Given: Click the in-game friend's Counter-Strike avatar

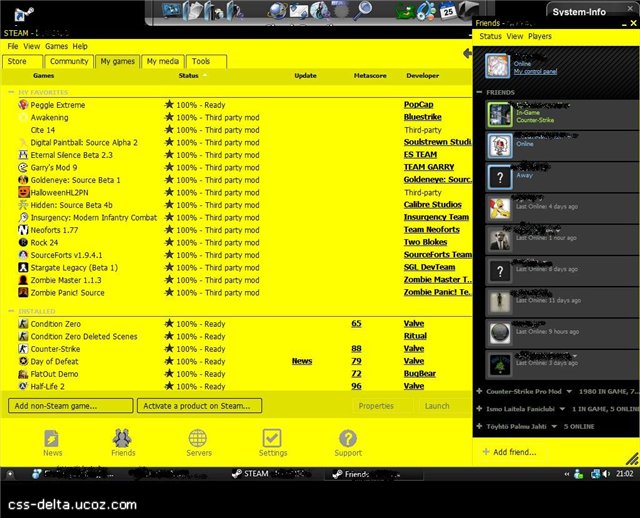Looking at the screenshot, I should tap(500, 115).
